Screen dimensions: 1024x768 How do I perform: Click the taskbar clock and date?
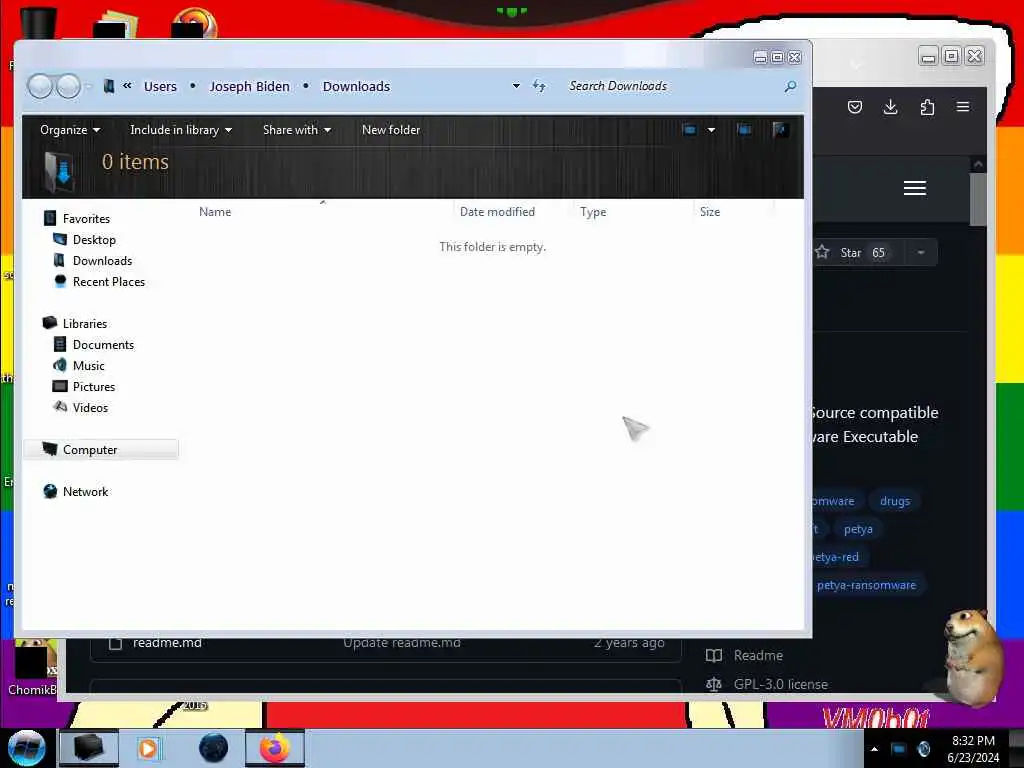(973, 749)
